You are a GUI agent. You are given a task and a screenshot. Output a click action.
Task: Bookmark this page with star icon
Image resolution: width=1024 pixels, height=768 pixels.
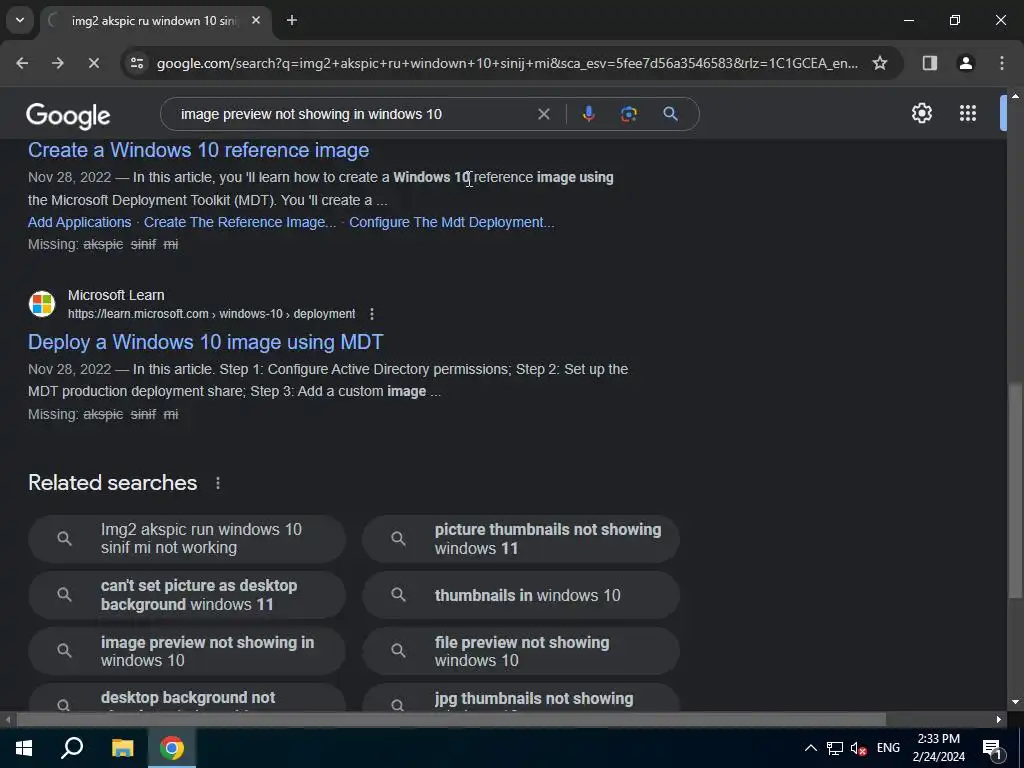[880, 63]
